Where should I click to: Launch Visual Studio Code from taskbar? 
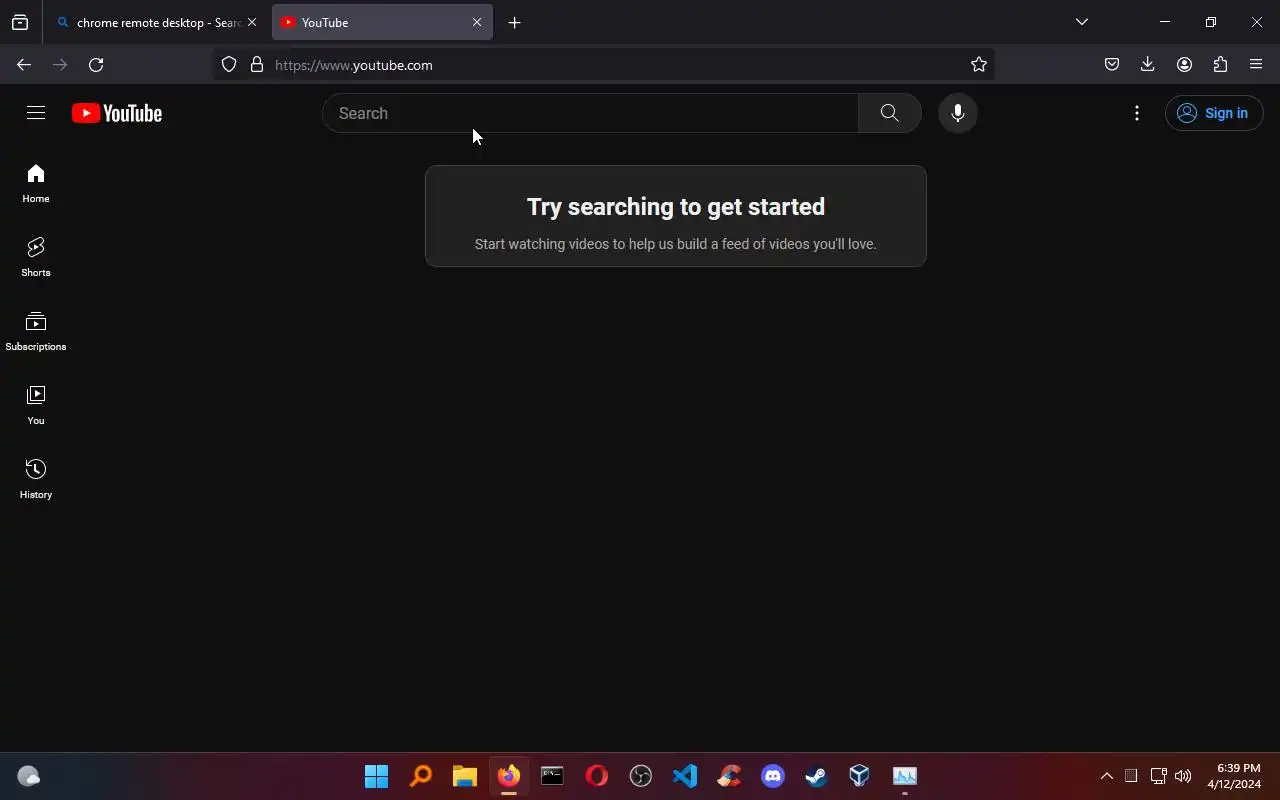click(x=685, y=776)
